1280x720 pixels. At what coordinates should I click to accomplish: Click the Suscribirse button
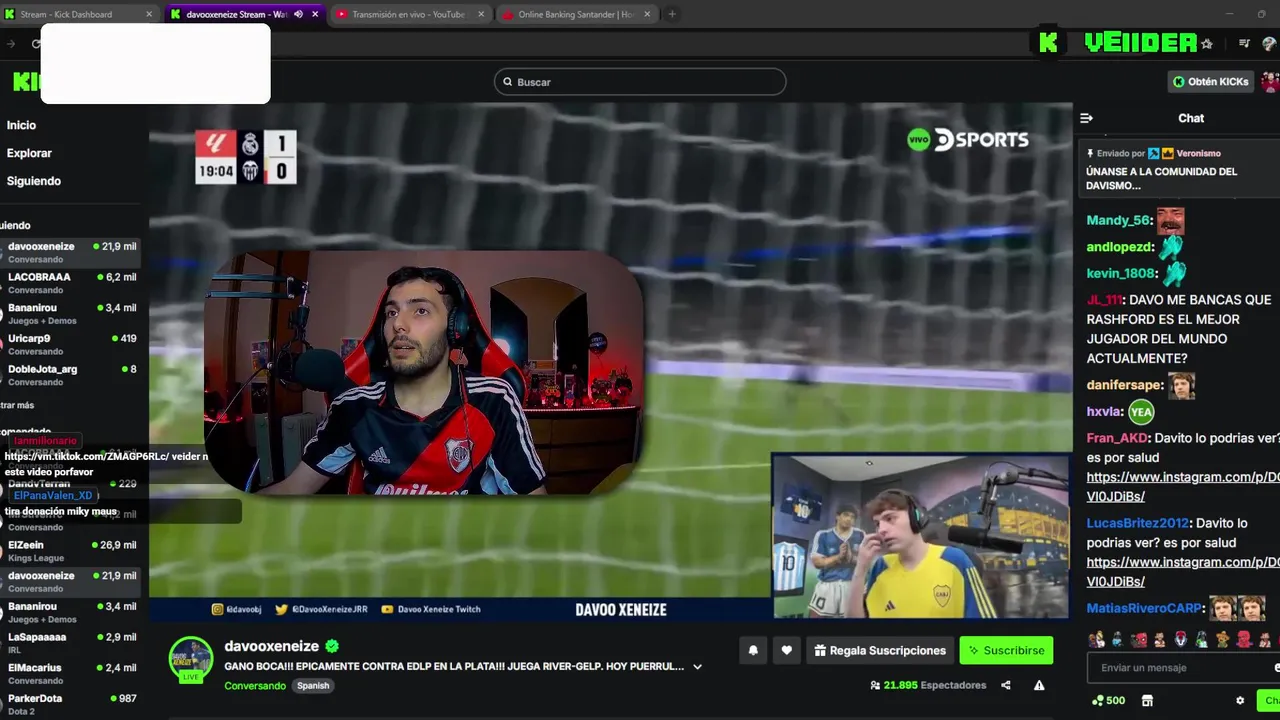point(1006,650)
